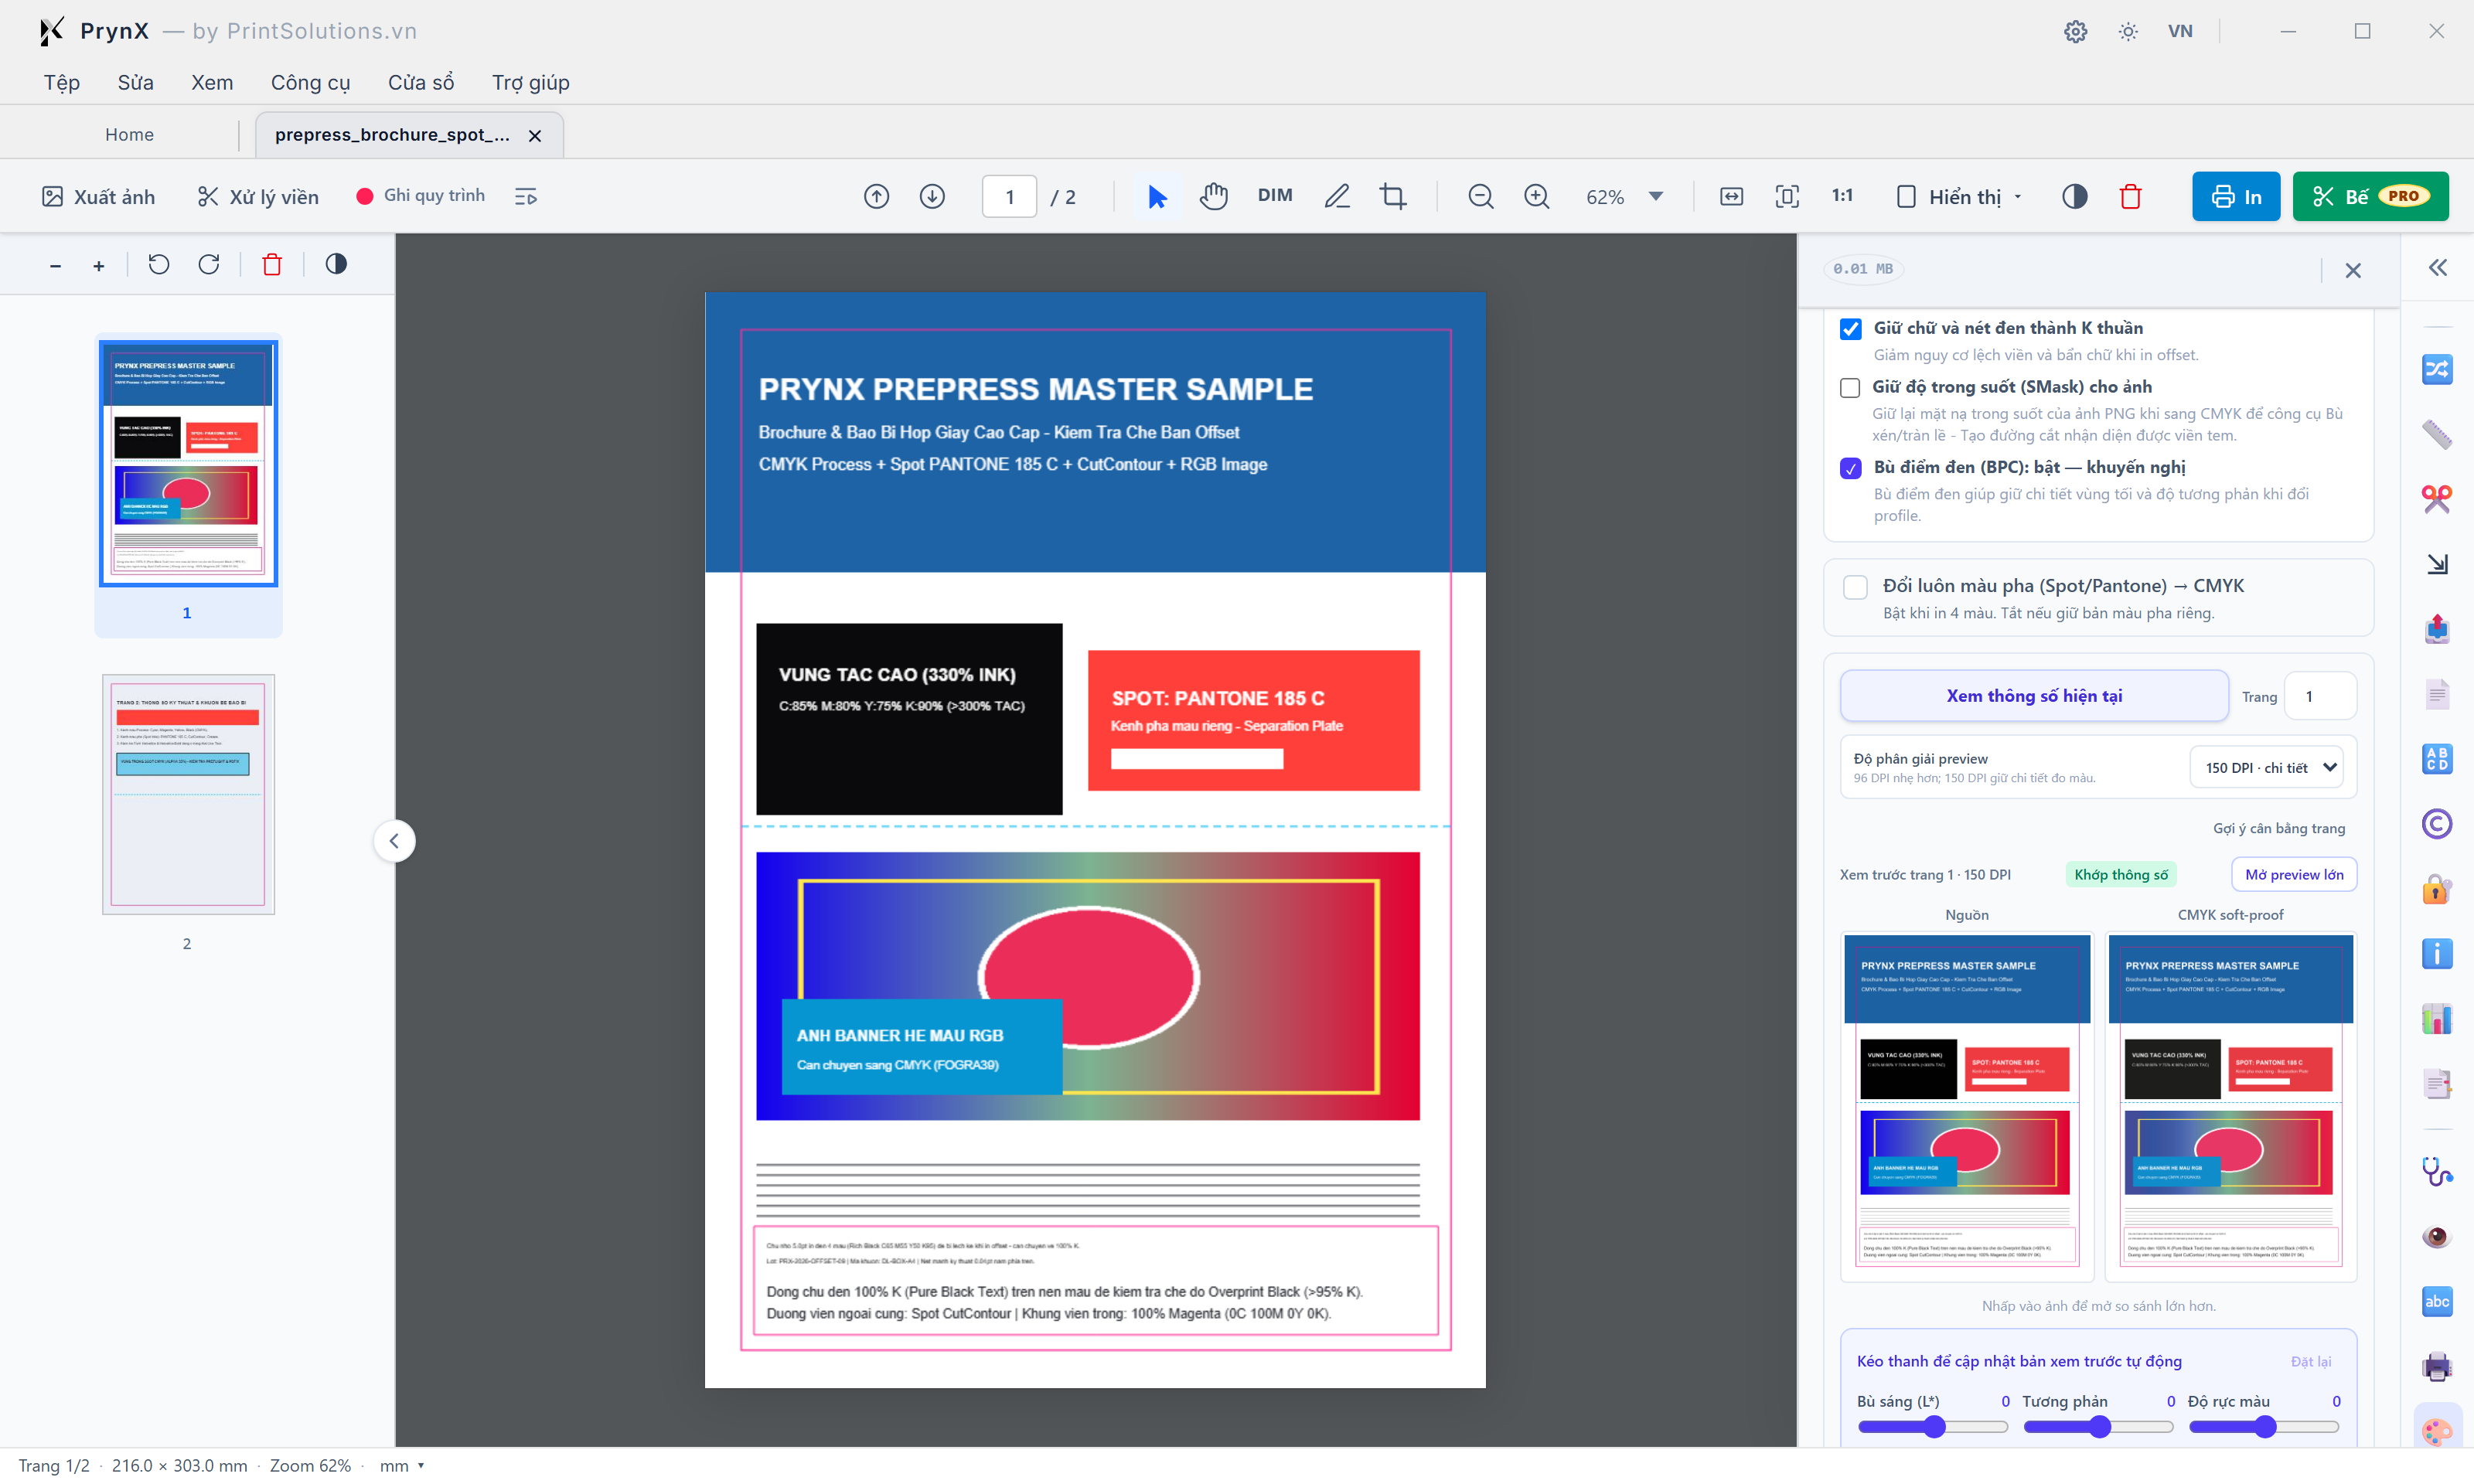The width and height of the screenshot is (2474, 1484).
Task: Open the Hiển thị display dropdown
Action: [1960, 197]
